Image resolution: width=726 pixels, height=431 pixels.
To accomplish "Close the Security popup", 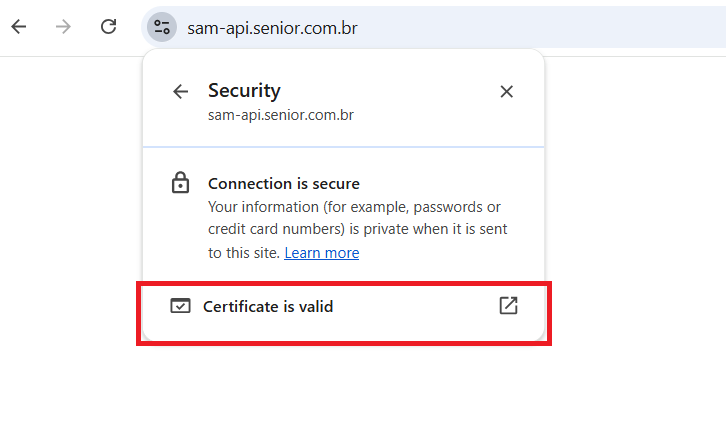I will point(506,92).
